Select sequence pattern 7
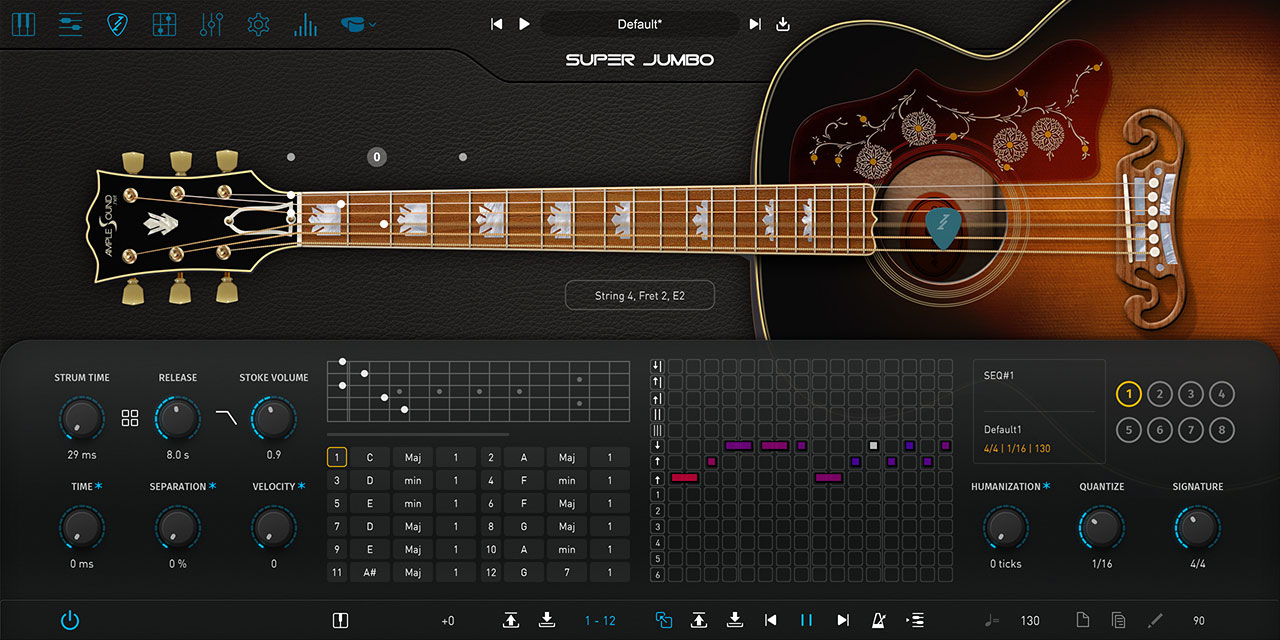The width and height of the screenshot is (1280, 640). [1190, 431]
